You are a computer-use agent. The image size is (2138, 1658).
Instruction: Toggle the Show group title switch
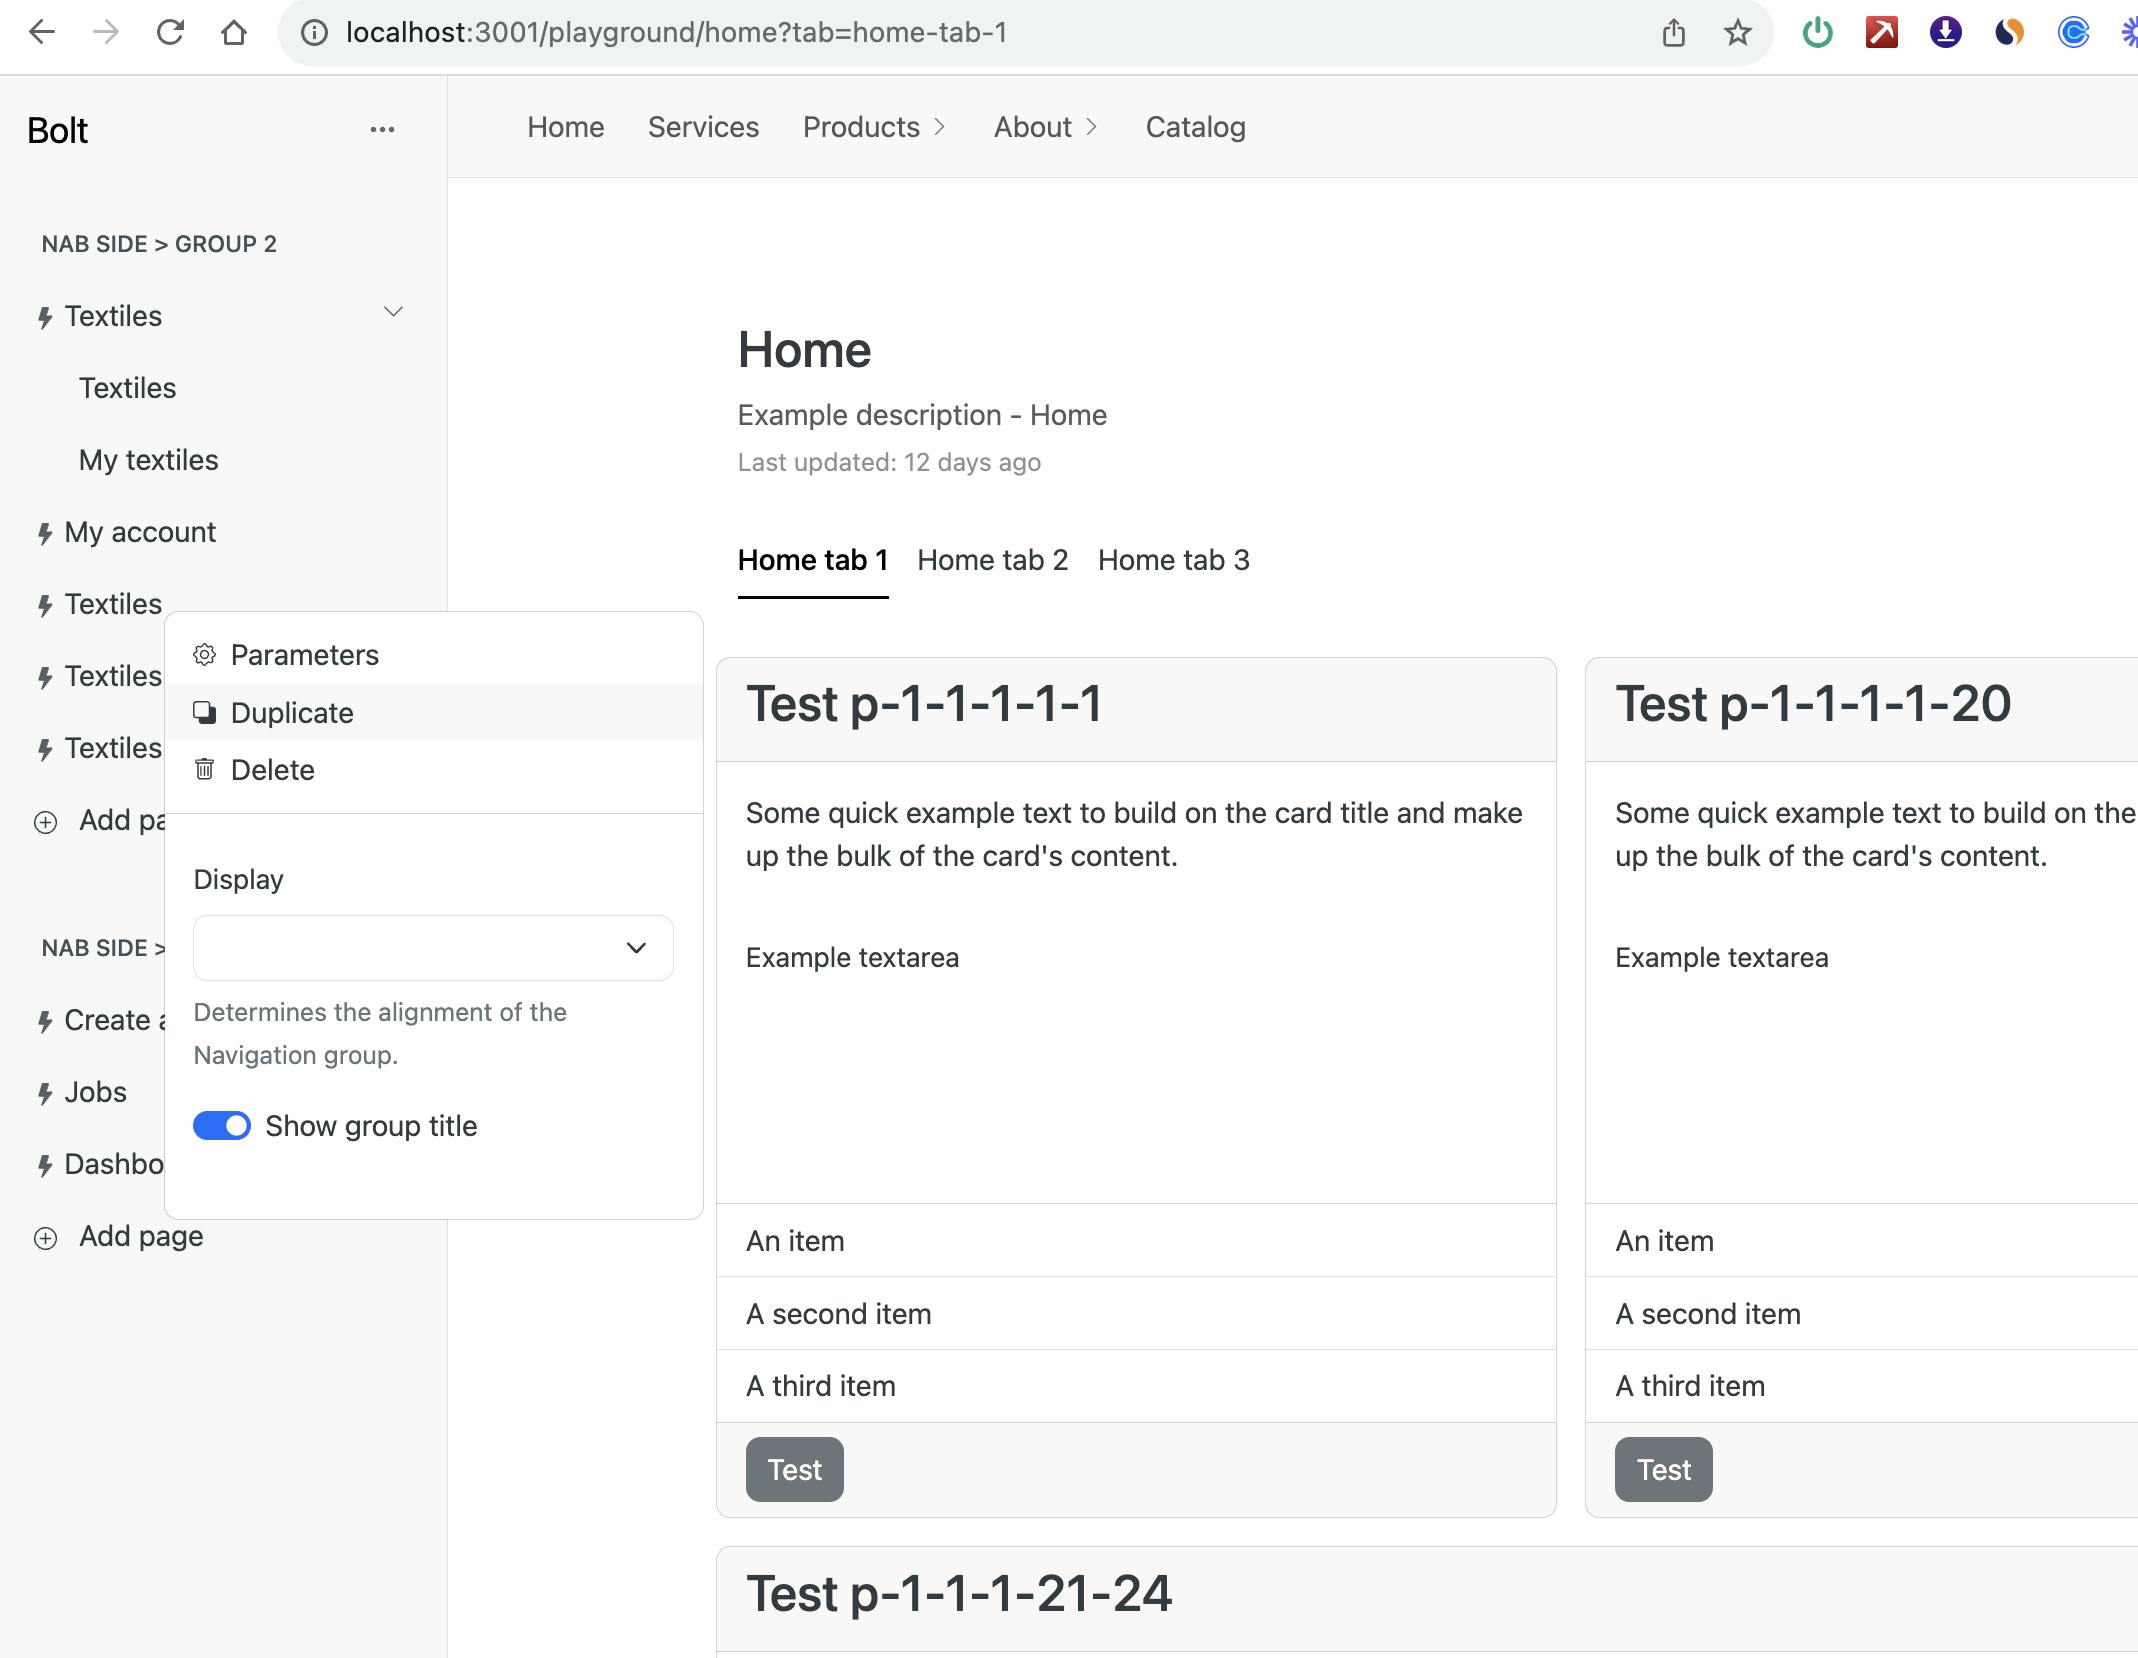coord(222,1127)
